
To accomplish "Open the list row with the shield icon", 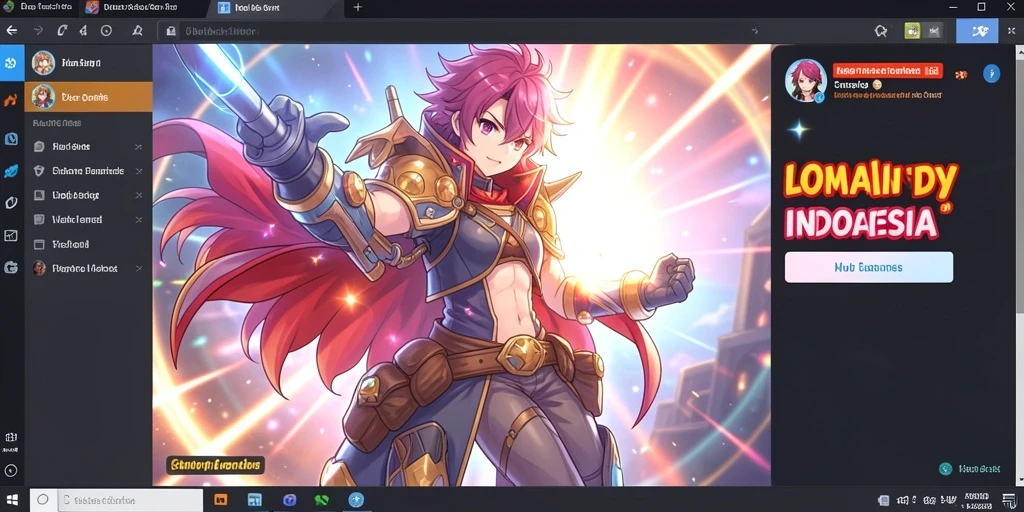I will (x=88, y=171).
